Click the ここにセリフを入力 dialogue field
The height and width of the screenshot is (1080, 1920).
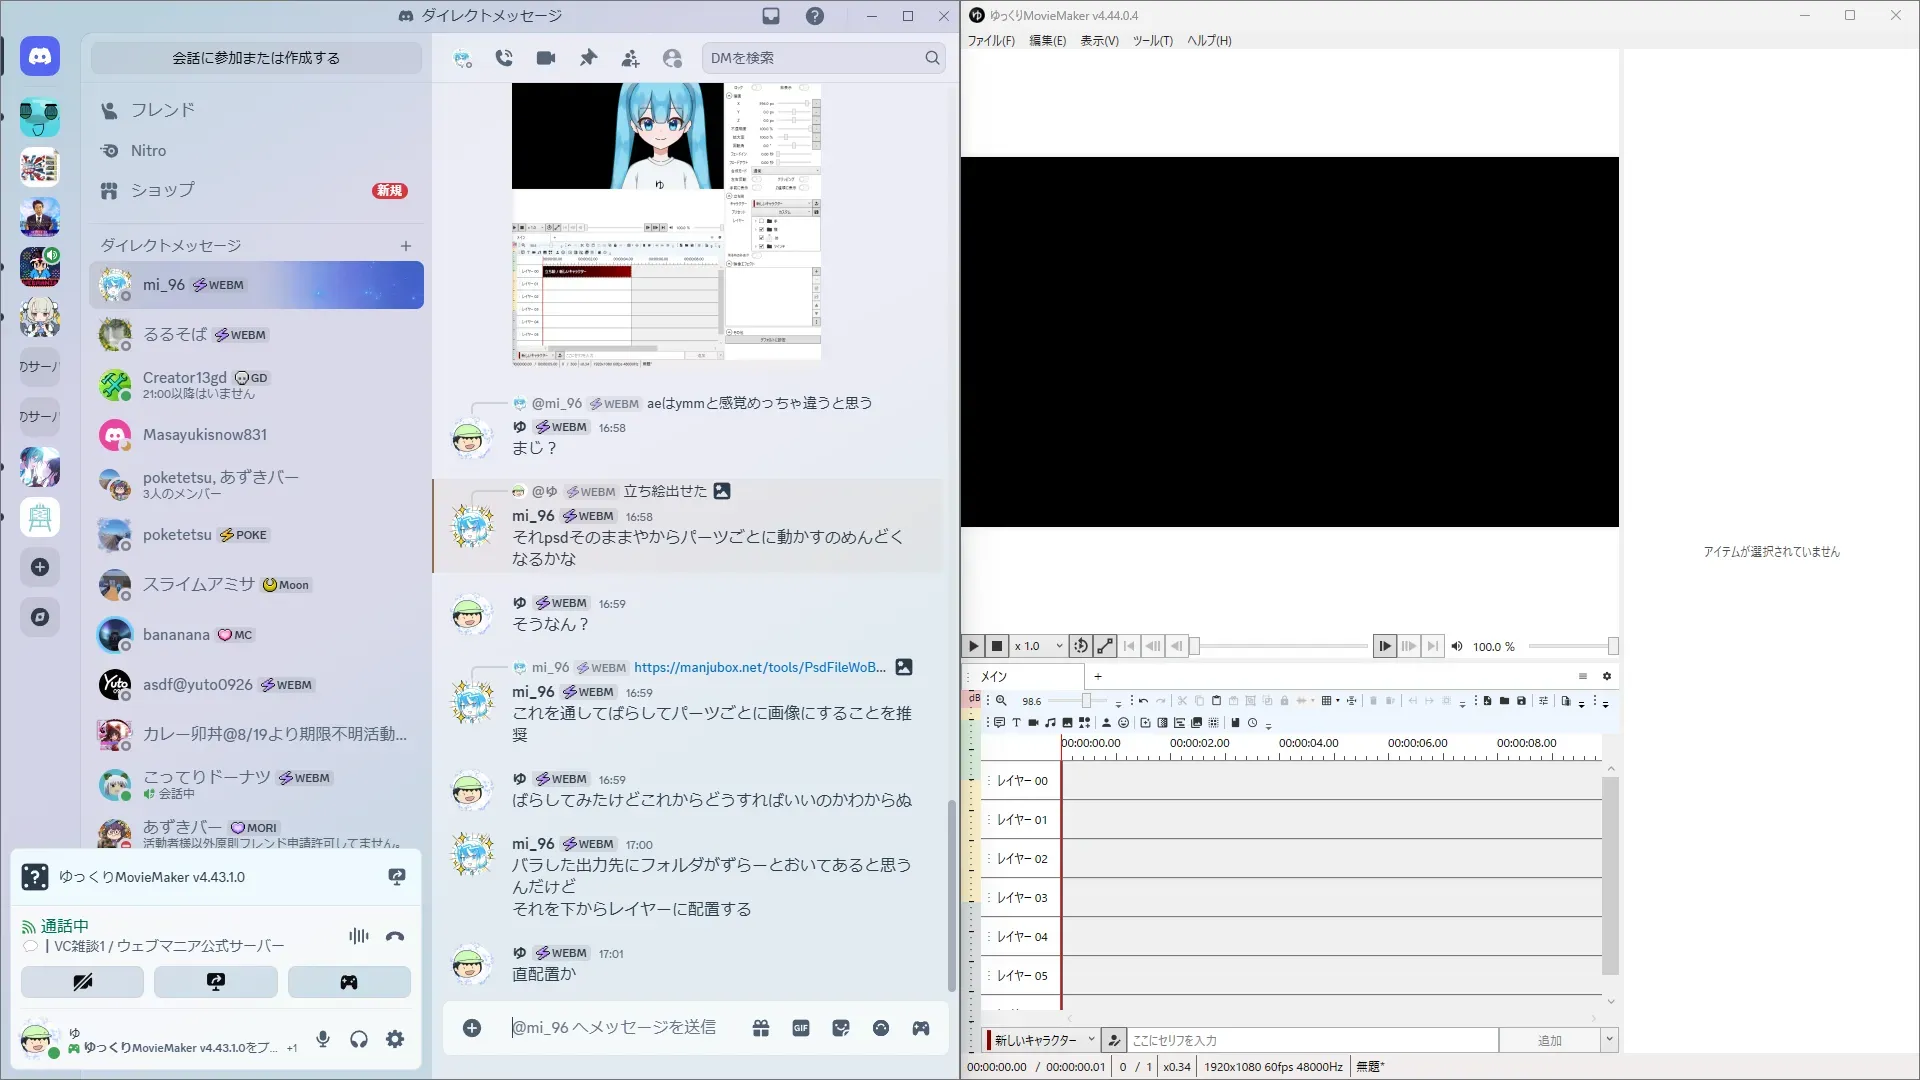[x=1312, y=1041]
